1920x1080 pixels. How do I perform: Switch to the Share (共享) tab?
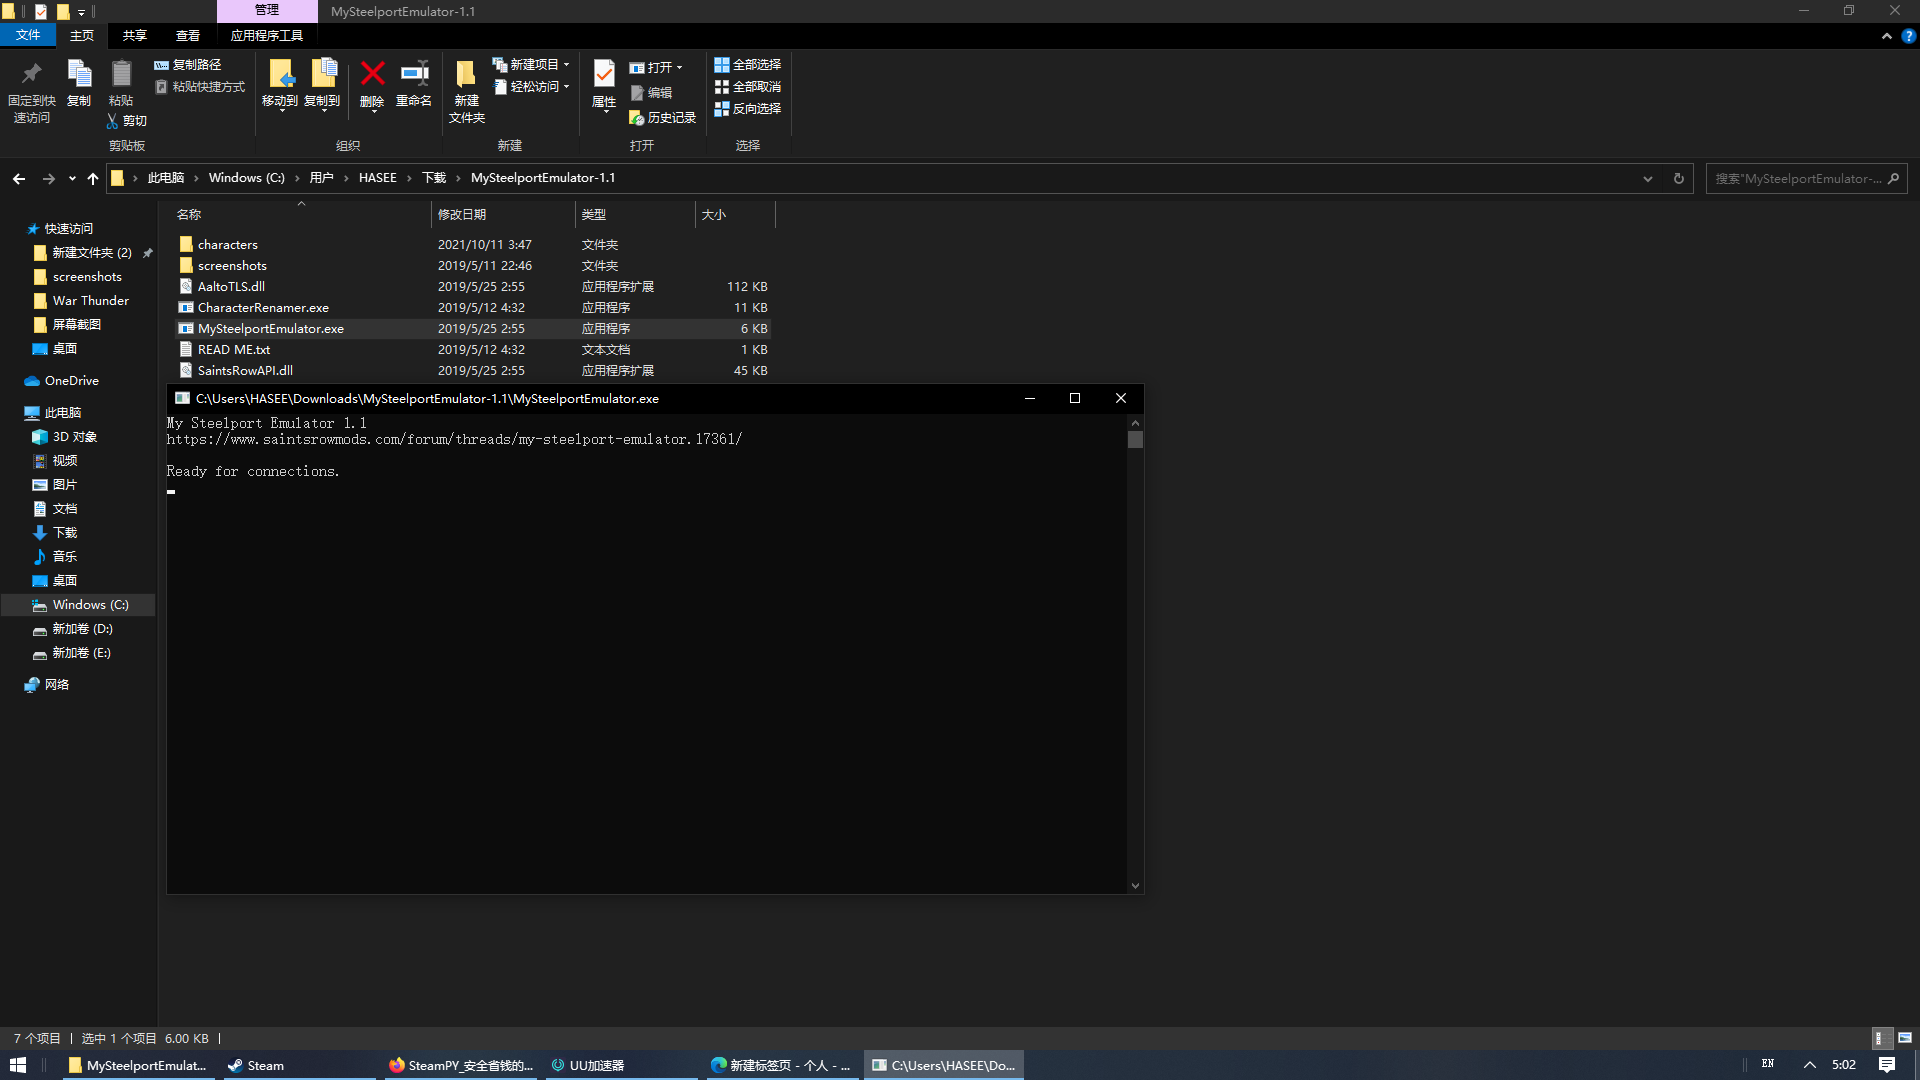[x=135, y=35]
